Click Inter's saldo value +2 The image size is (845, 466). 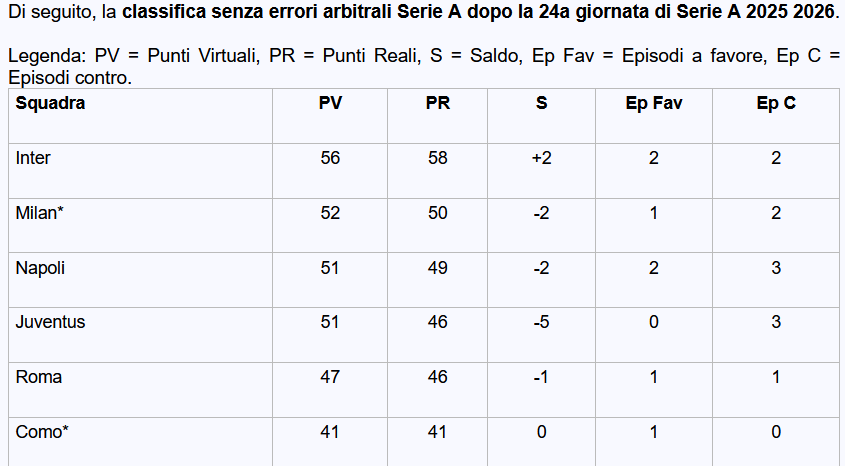pos(542,158)
